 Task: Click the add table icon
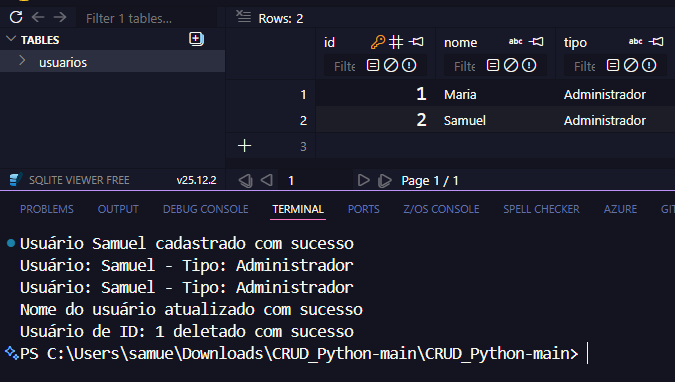196,39
